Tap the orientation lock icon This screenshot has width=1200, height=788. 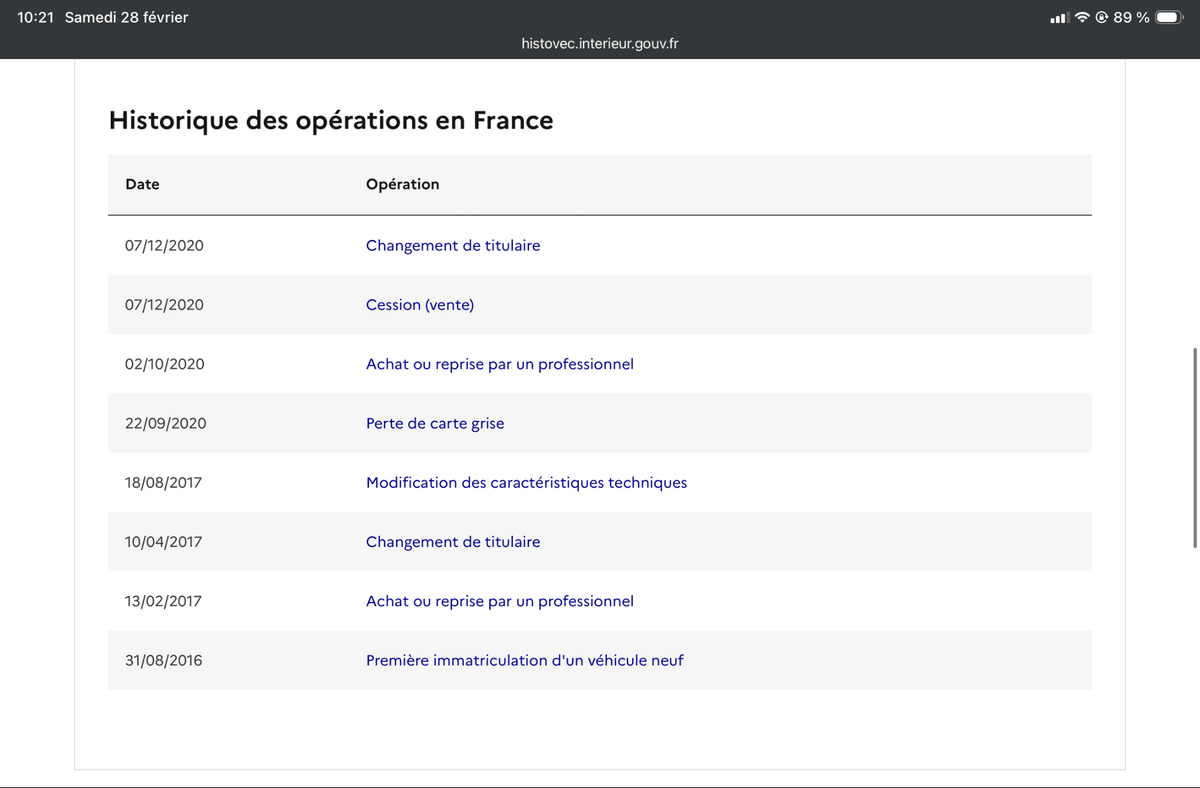(x=1102, y=17)
